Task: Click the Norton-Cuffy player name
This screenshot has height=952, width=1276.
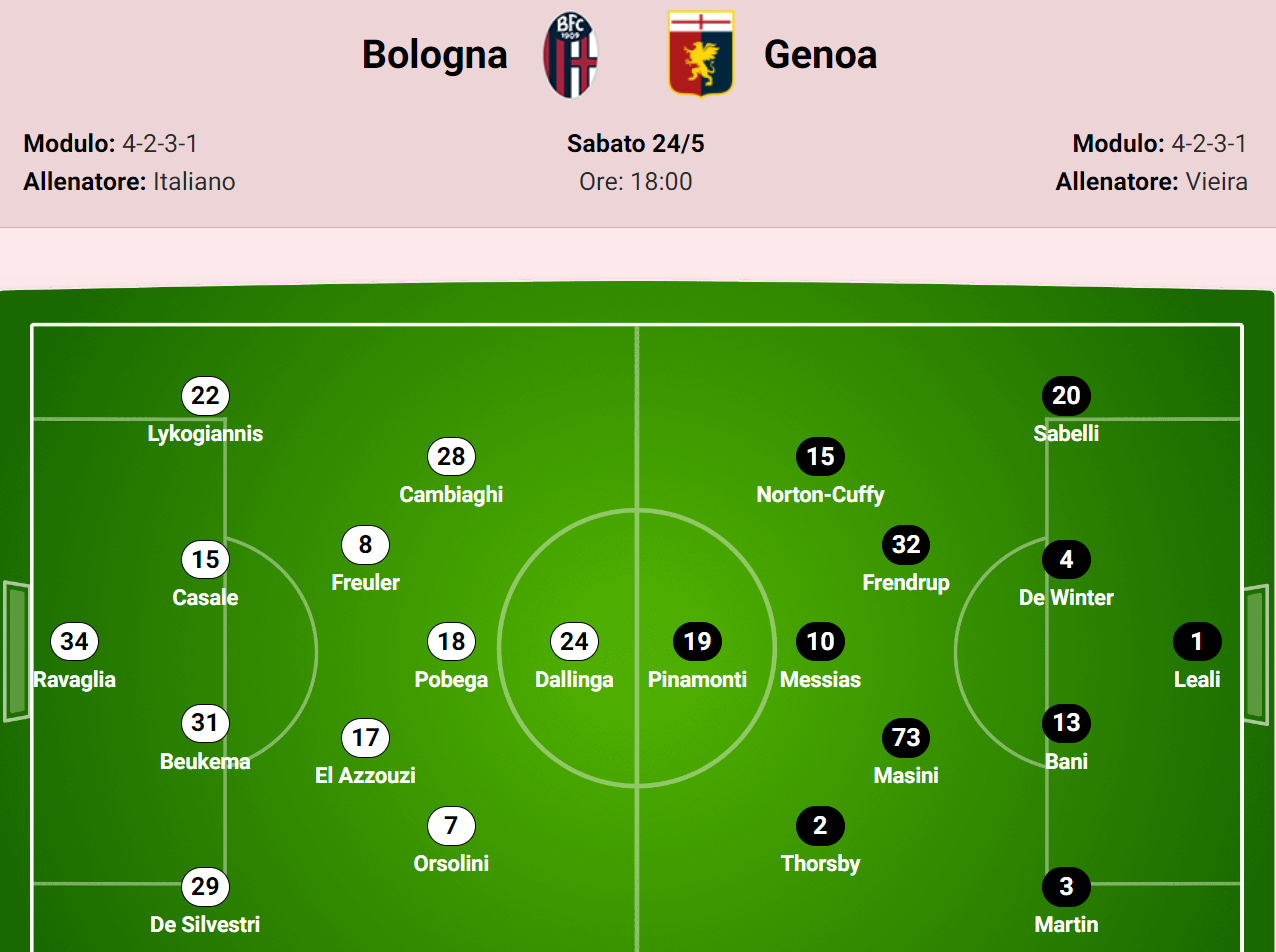Action: coord(820,494)
